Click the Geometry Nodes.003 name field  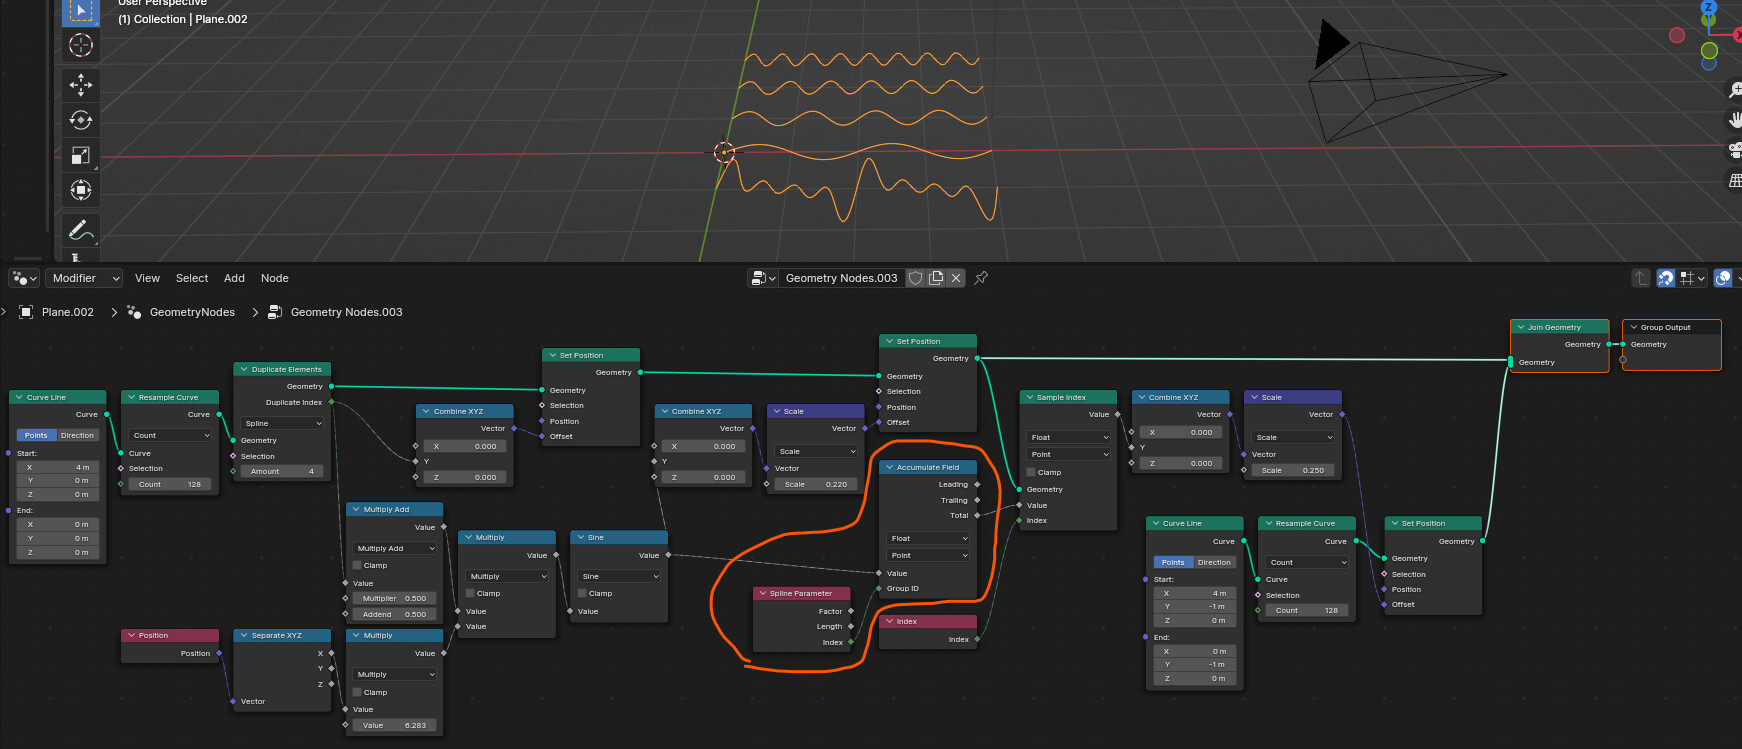pyautogui.click(x=841, y=278)
